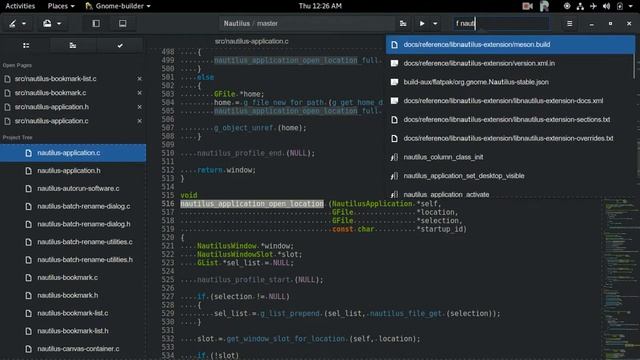
Task: Click the airplane mode icon in the top bar
Action: 593,6
